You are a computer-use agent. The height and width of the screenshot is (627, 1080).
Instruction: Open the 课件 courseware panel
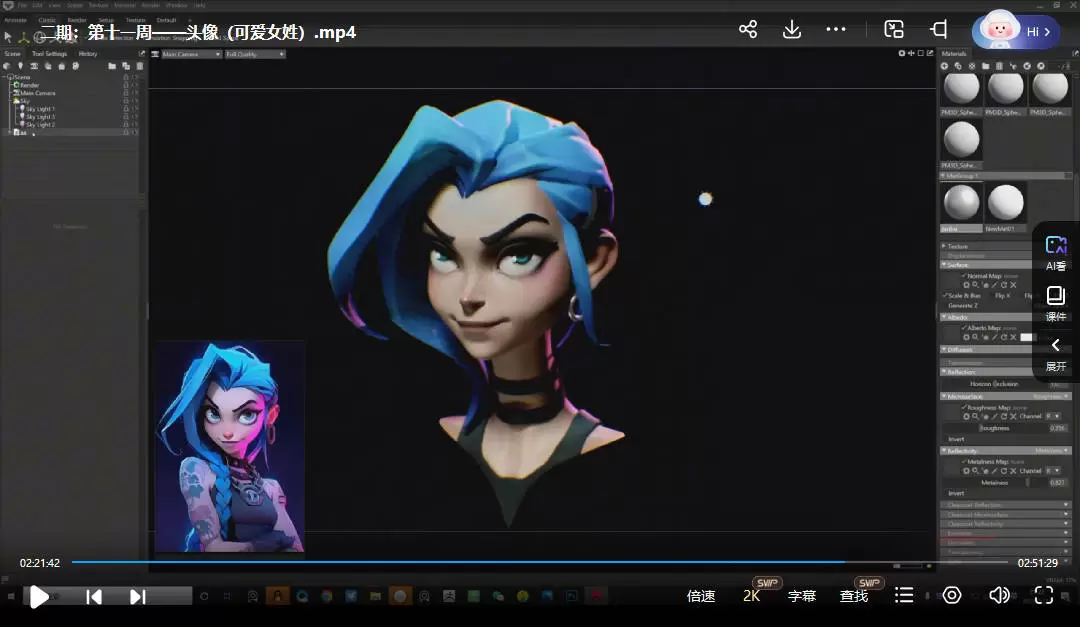pyautogui.click(x=1056, y=304)
